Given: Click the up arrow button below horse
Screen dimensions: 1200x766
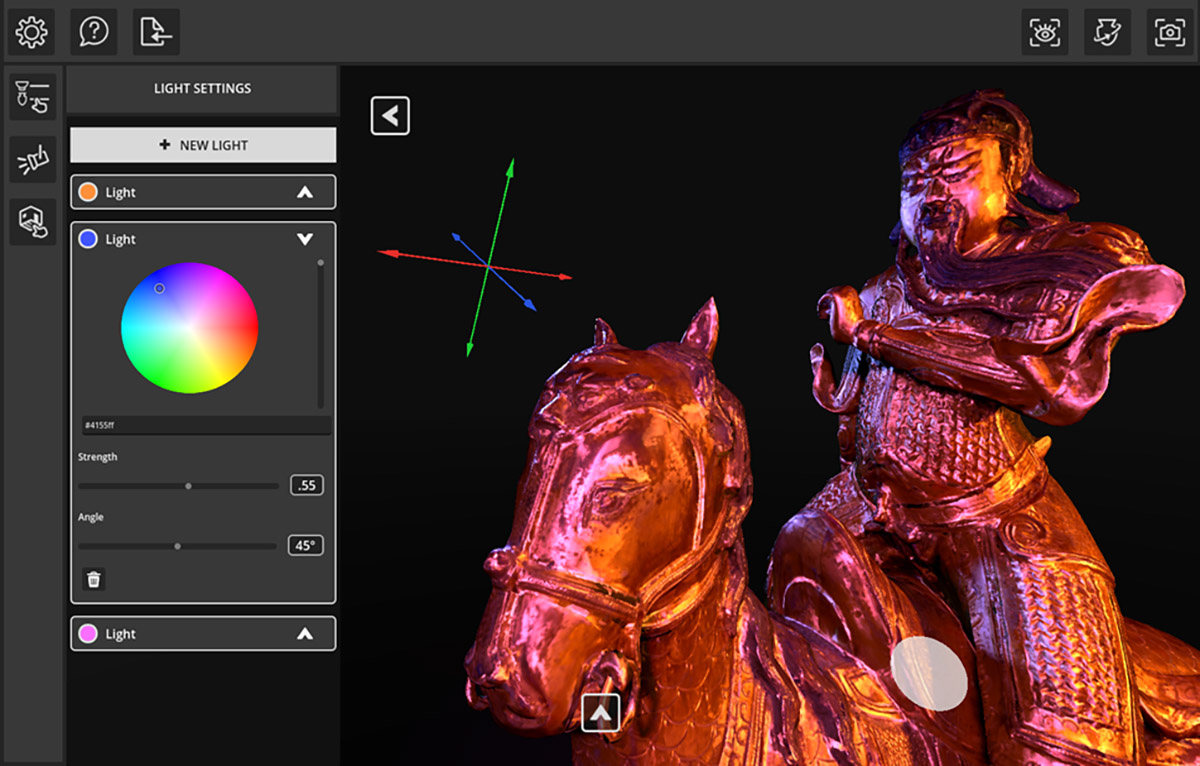Looking at the screenshot, I should pyautogui.click(x=600, y=713).
